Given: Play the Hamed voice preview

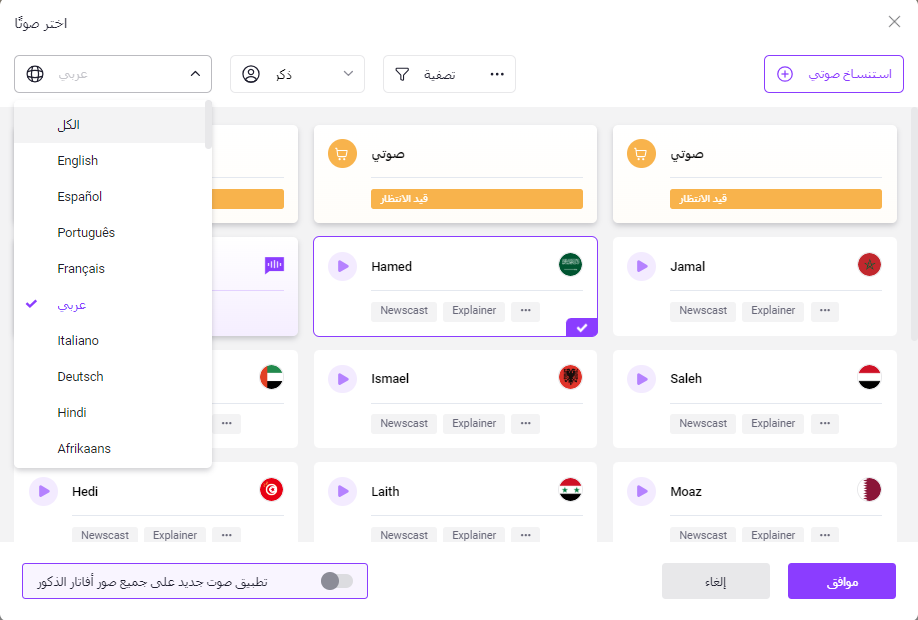Looking at the screenshot, I should pos(343,266).
